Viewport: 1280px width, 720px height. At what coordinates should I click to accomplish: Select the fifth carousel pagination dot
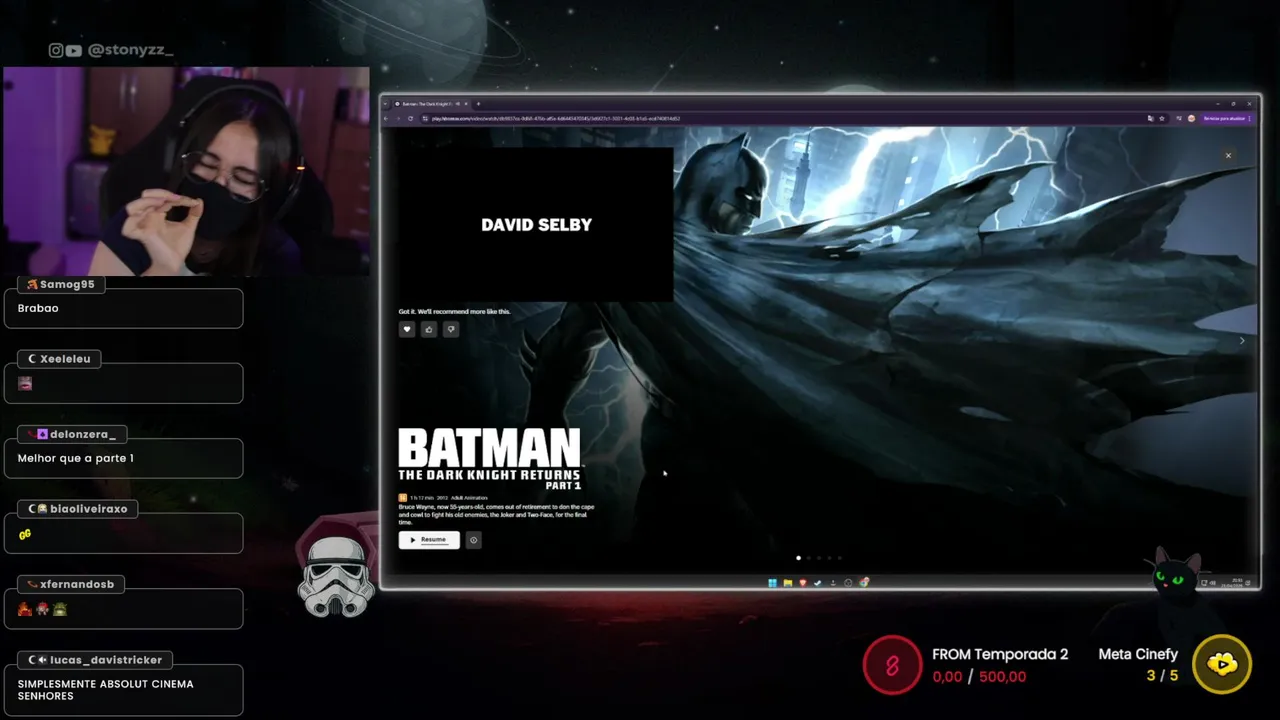tap(840, 558)
